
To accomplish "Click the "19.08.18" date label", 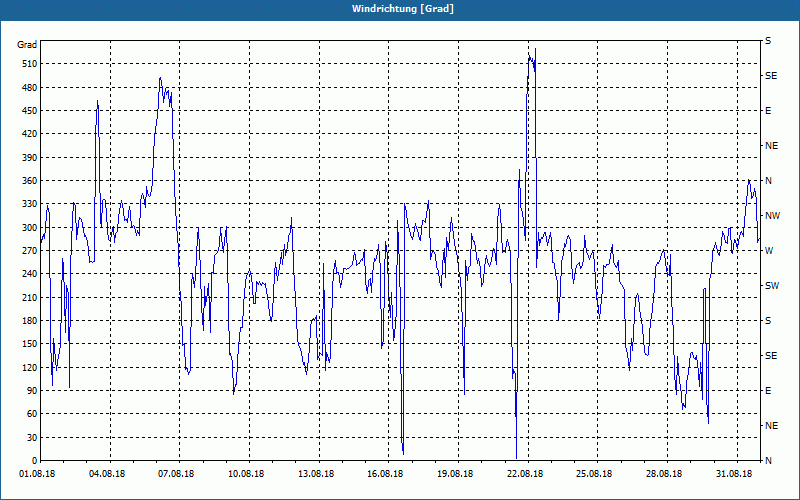I will [455, 474].
